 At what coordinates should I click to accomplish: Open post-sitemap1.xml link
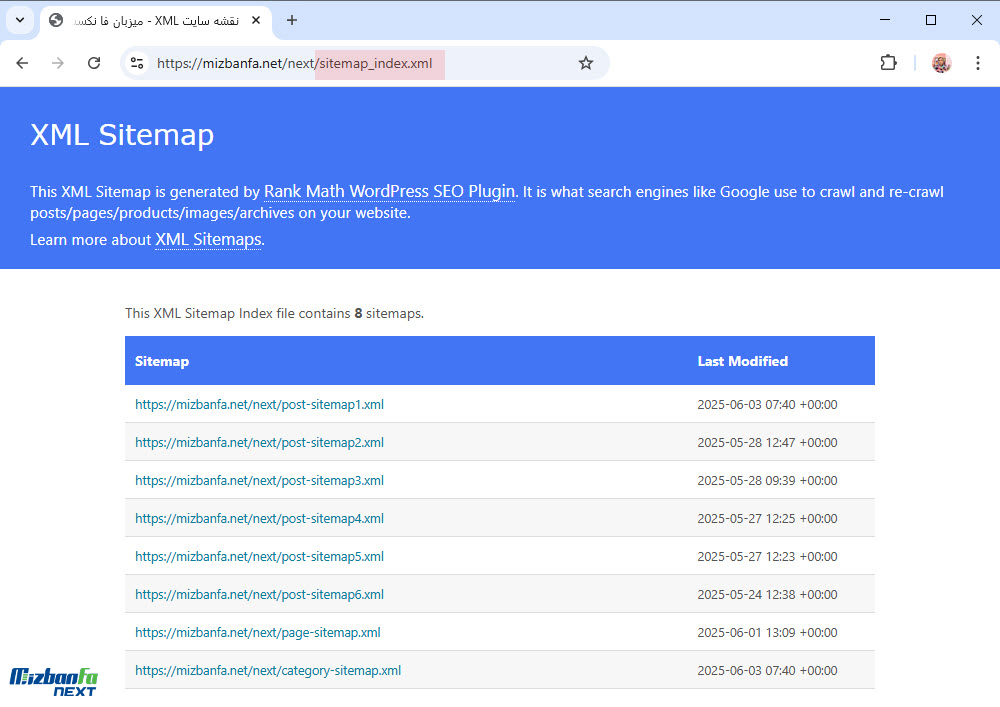(x=260, y=404)
